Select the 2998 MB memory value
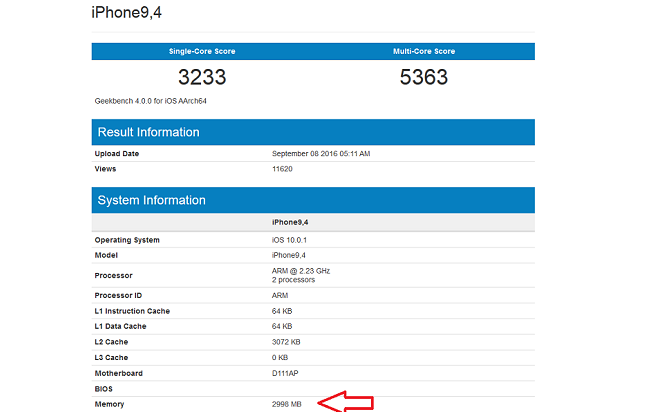The height and width of the screenshot is (412, 650). coord(286,405)
